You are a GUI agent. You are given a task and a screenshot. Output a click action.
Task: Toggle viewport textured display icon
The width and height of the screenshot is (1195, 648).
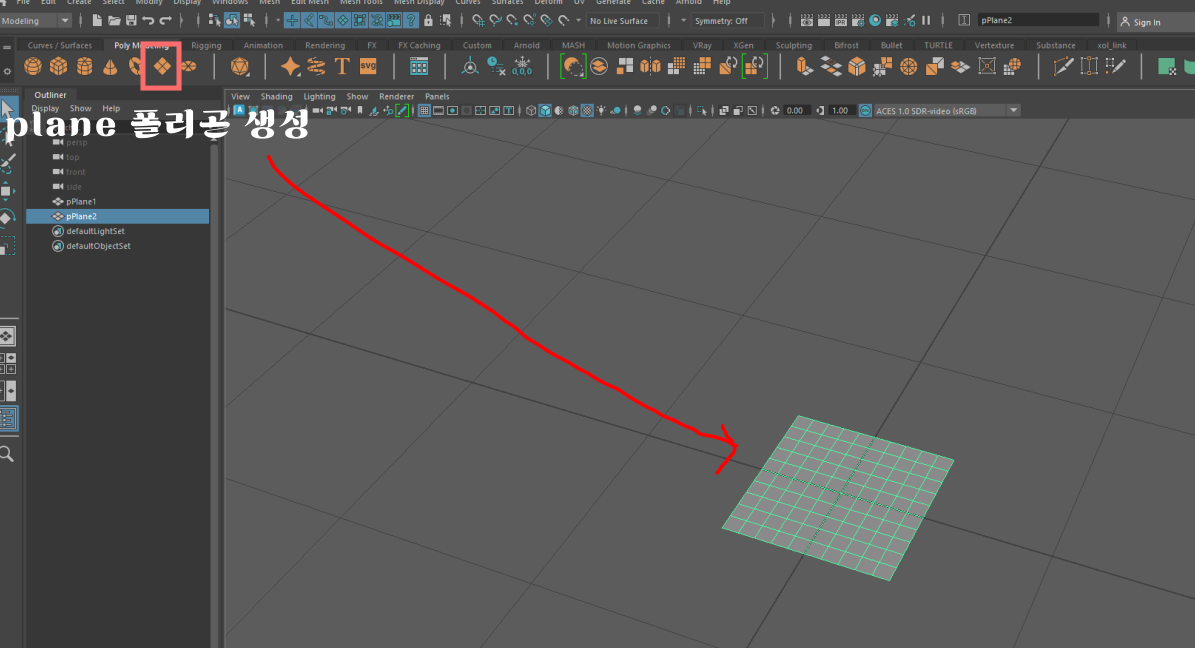tap(588, 111)
